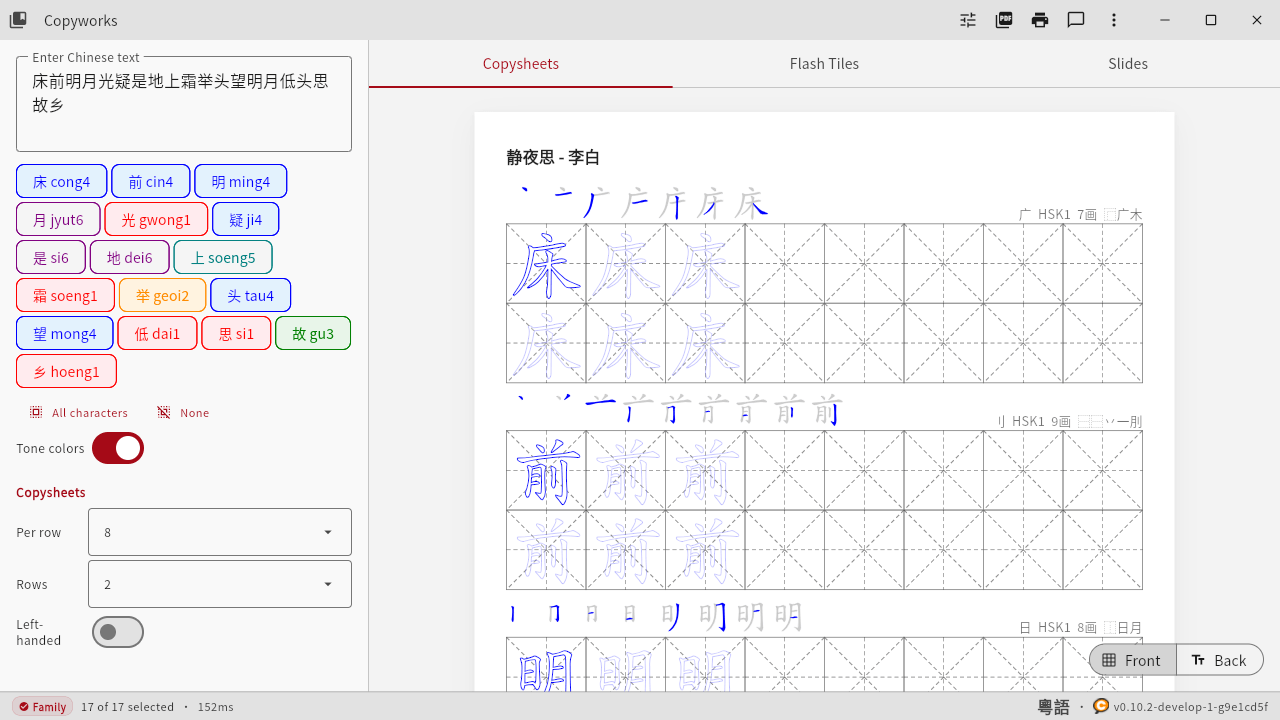
Task: Switch to the Flash Tiles tab
Action: (824, 63)
